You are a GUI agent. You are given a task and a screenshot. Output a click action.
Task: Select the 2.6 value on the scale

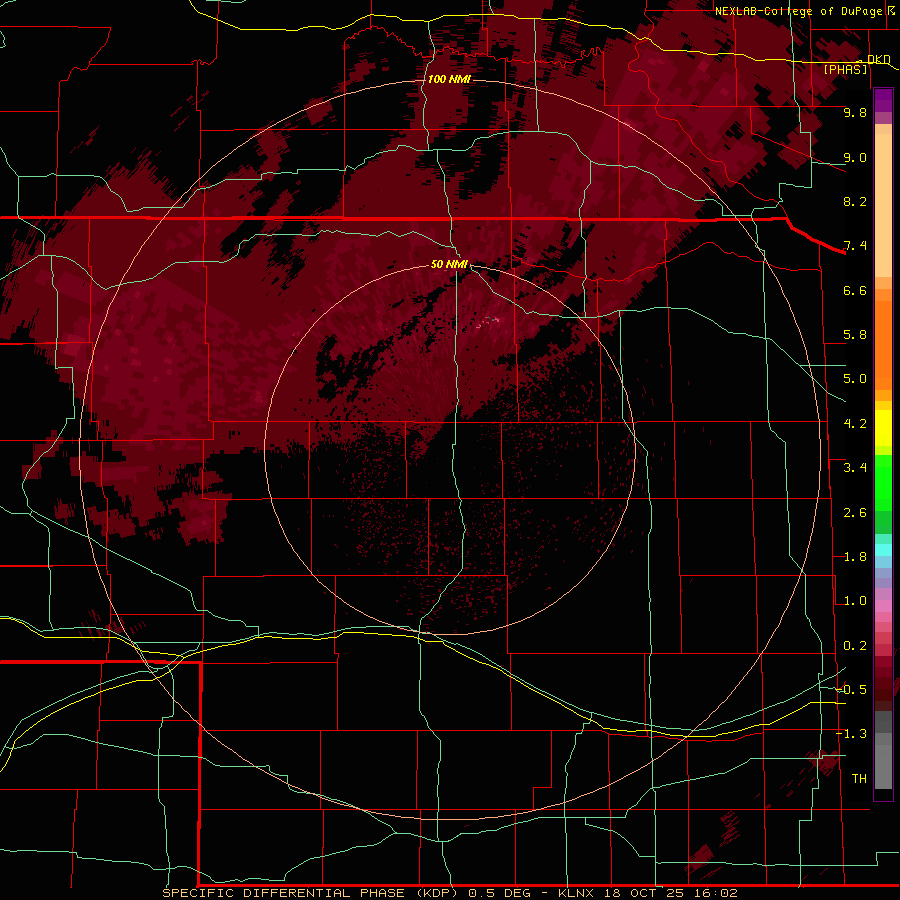(855, 513)
